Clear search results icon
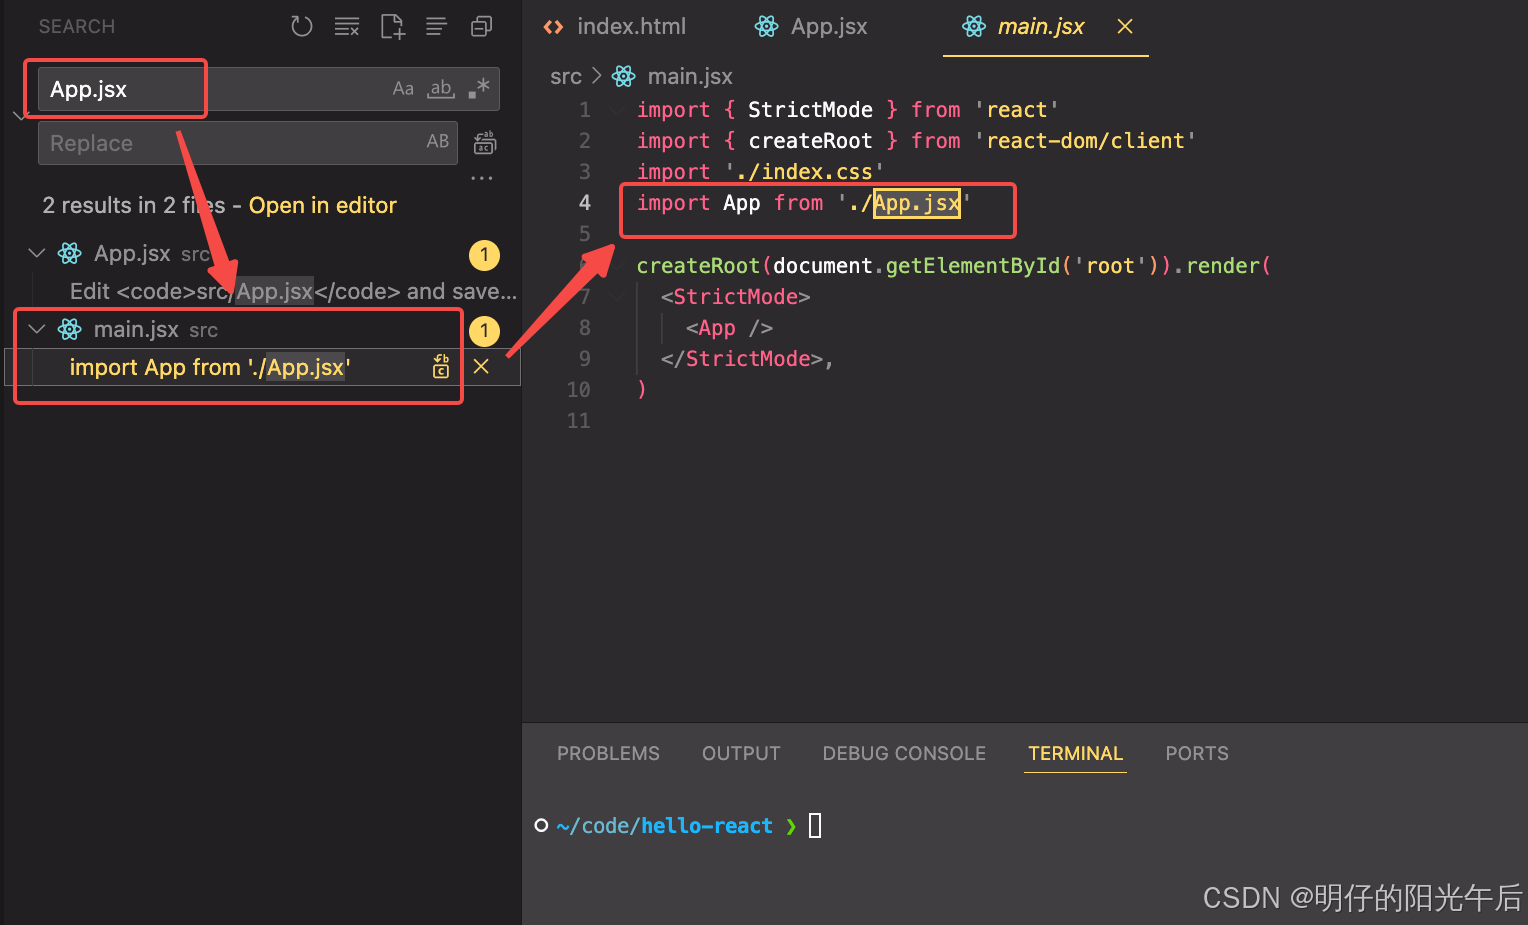The width and height of the screenshot is (1528, 925). (x=347, y=27)
